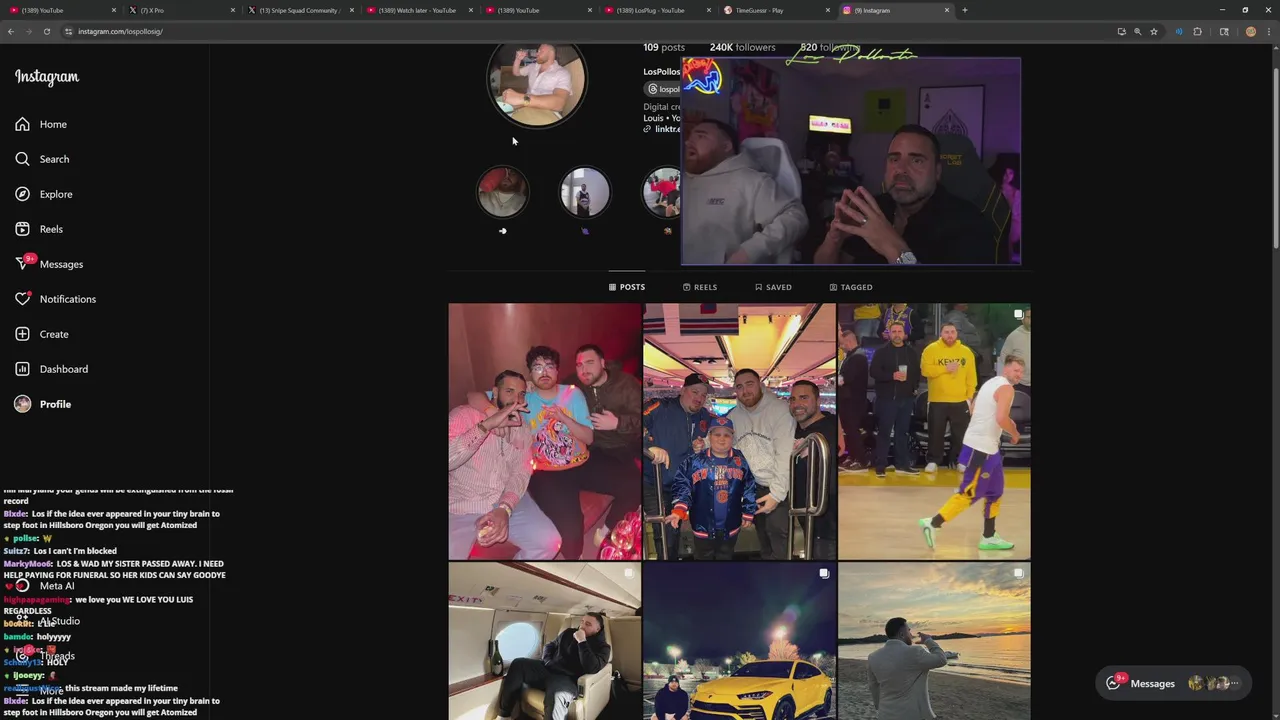Open private jet seat post
The image size is (1280, 720).
(x=545, y=641)
